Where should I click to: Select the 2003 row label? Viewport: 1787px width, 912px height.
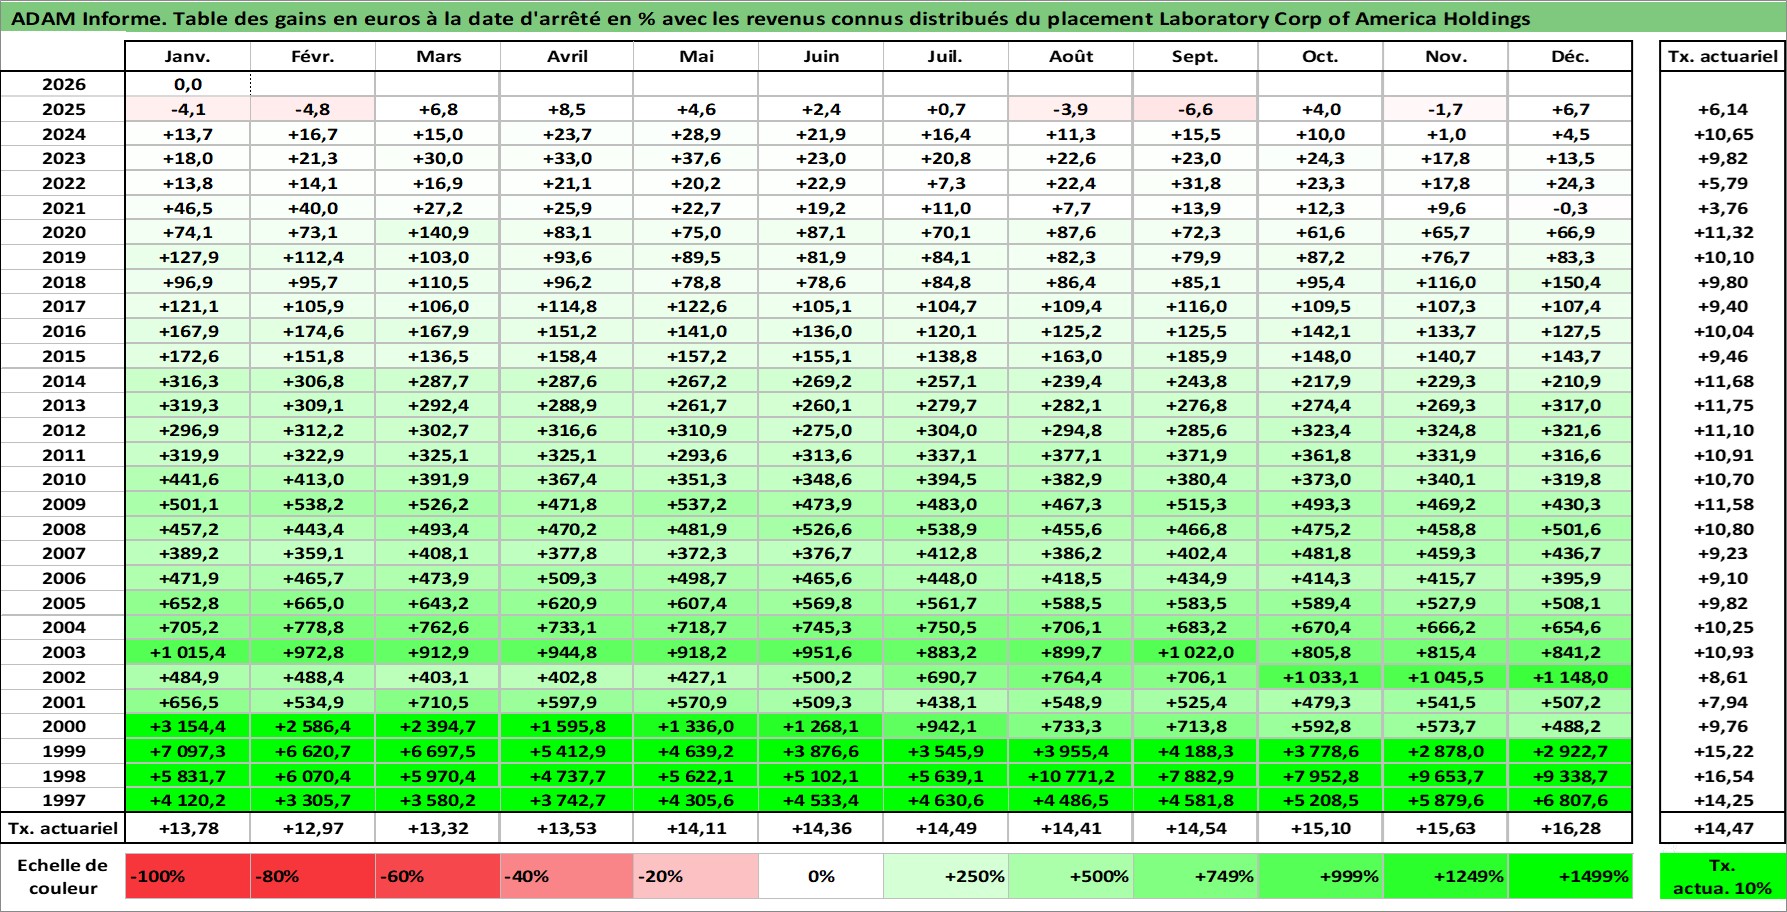click(x=63, y=652)
